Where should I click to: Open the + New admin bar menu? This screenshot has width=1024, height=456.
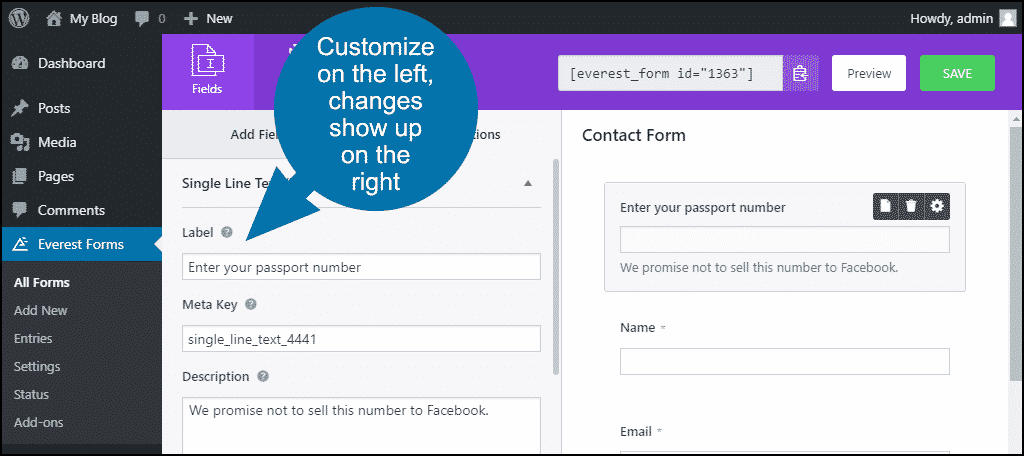(208, 19)
